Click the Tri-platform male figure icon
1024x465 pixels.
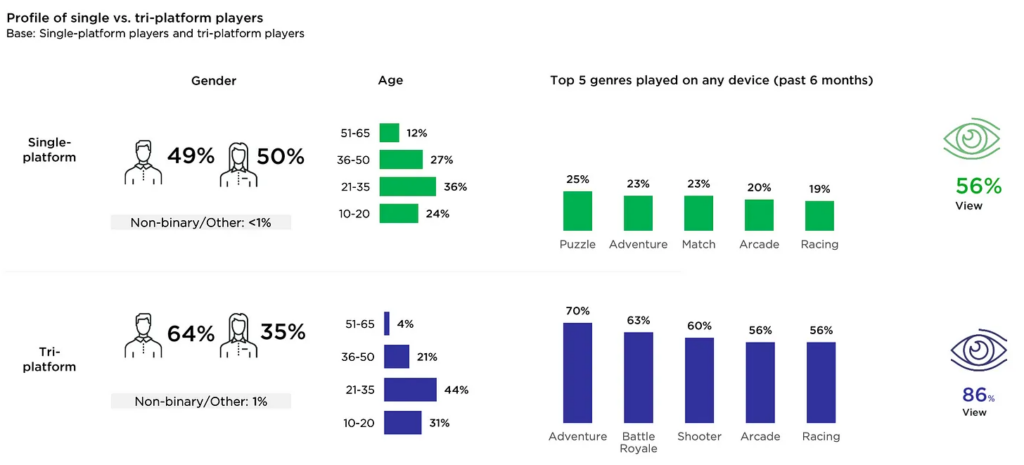(x=143, y=334)
